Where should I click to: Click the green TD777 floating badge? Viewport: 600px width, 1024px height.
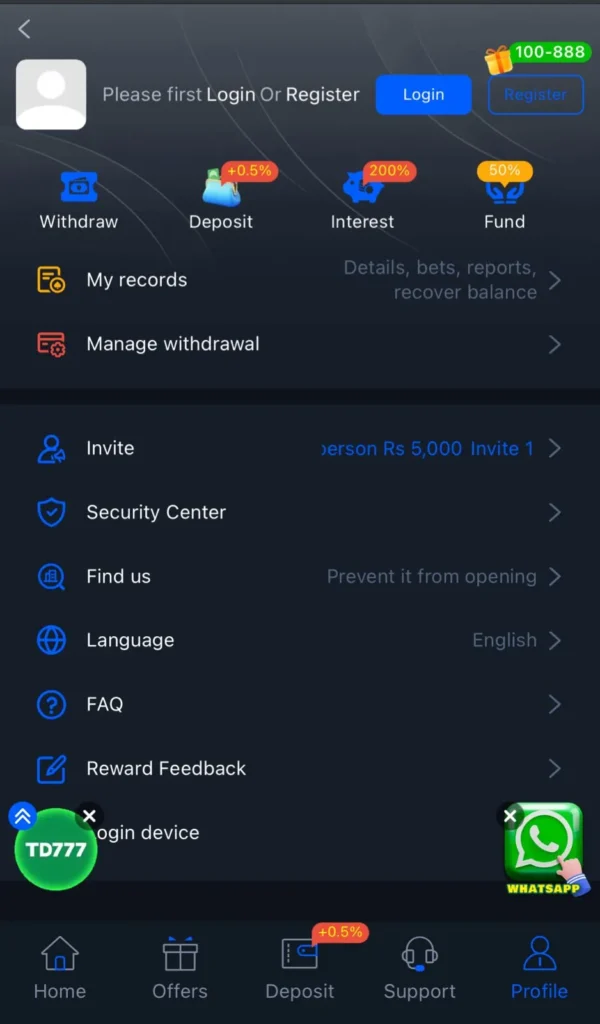coord(56,850)
